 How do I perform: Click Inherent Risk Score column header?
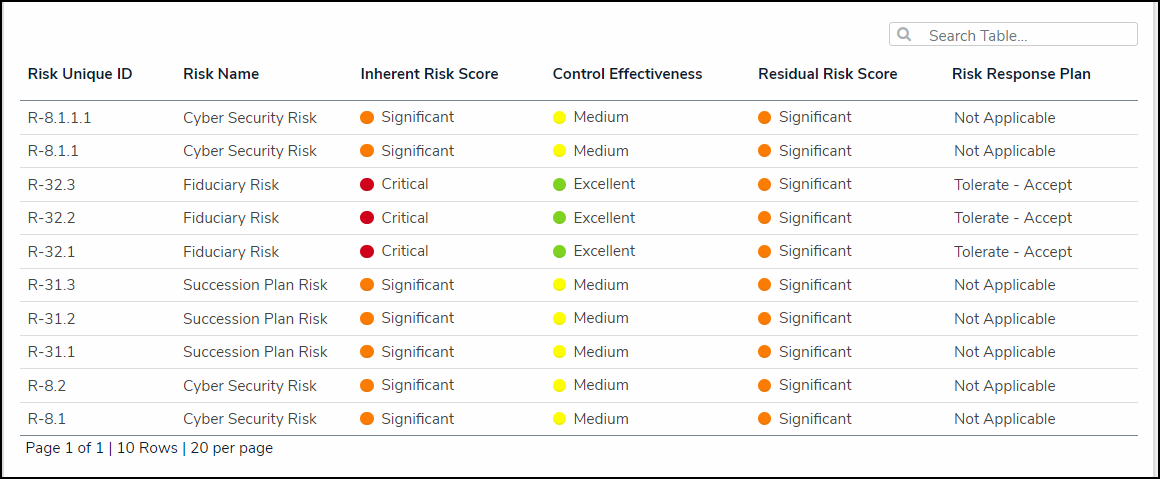(x=429, y=74)
